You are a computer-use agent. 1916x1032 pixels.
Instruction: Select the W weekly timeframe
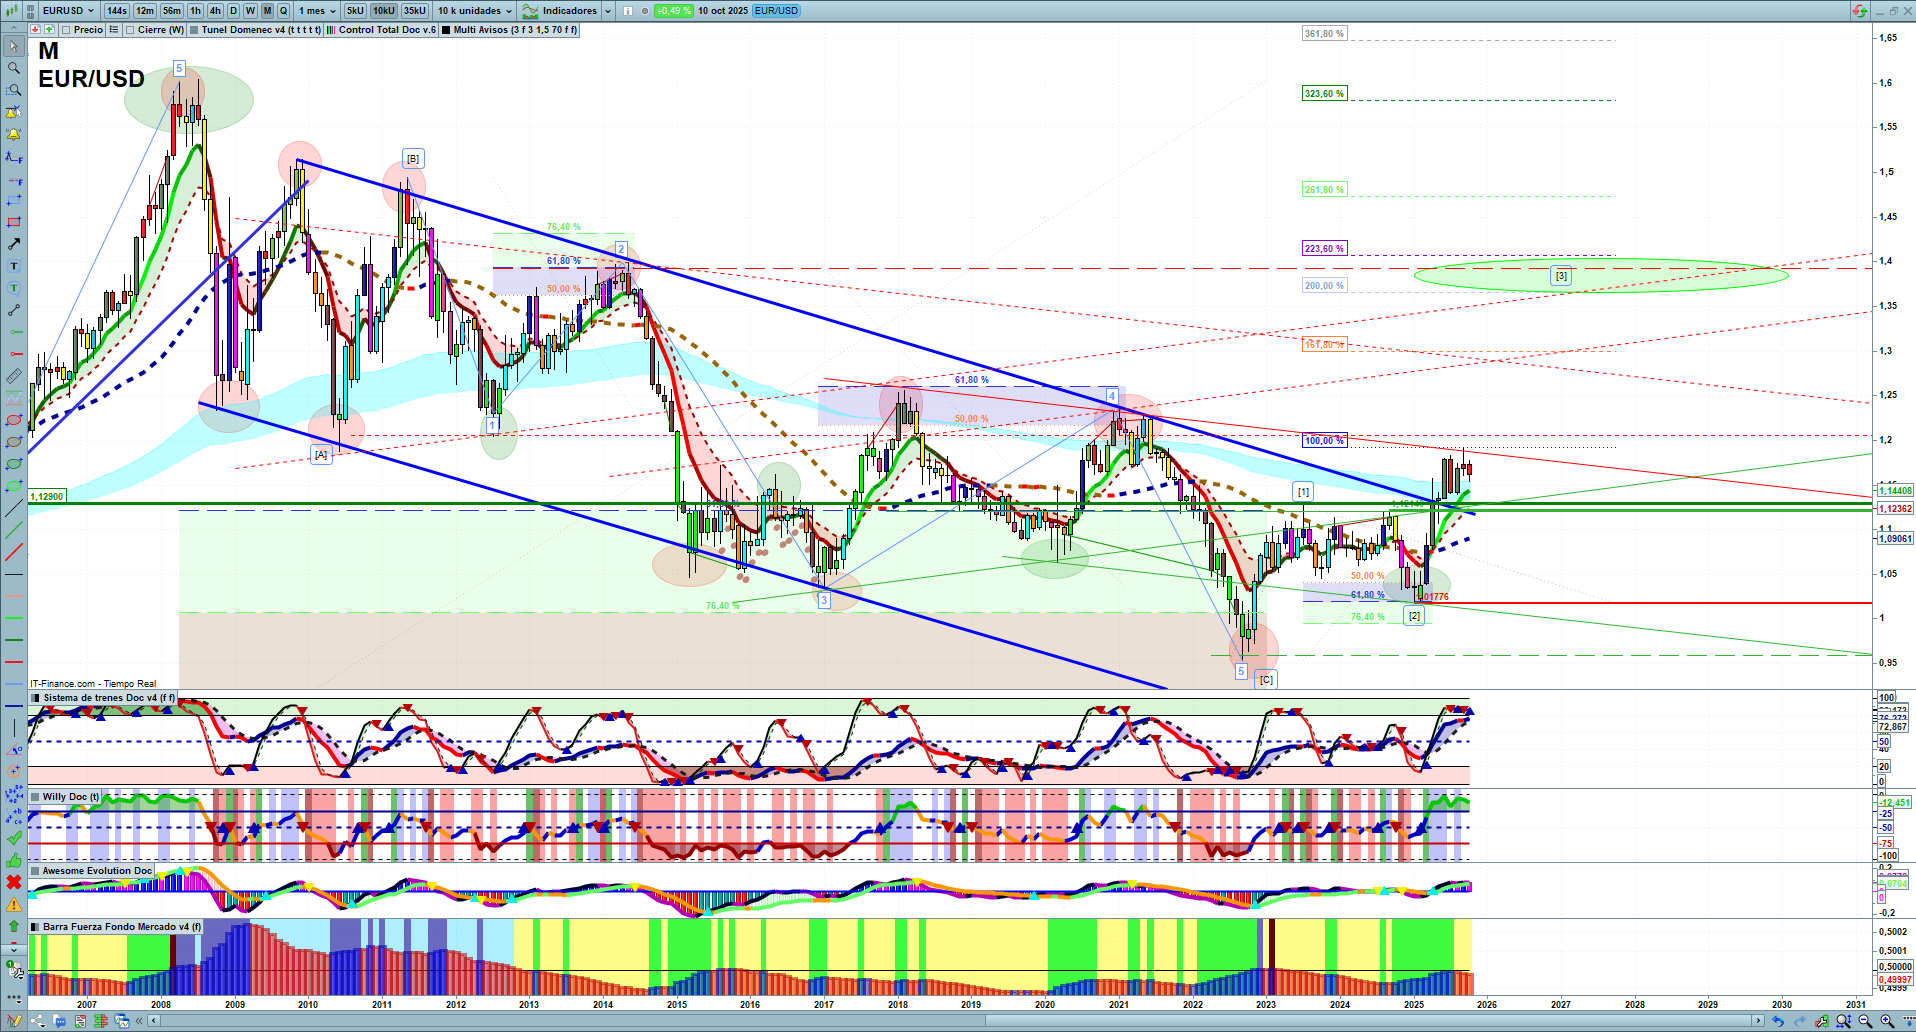click(x=250, y=11)
